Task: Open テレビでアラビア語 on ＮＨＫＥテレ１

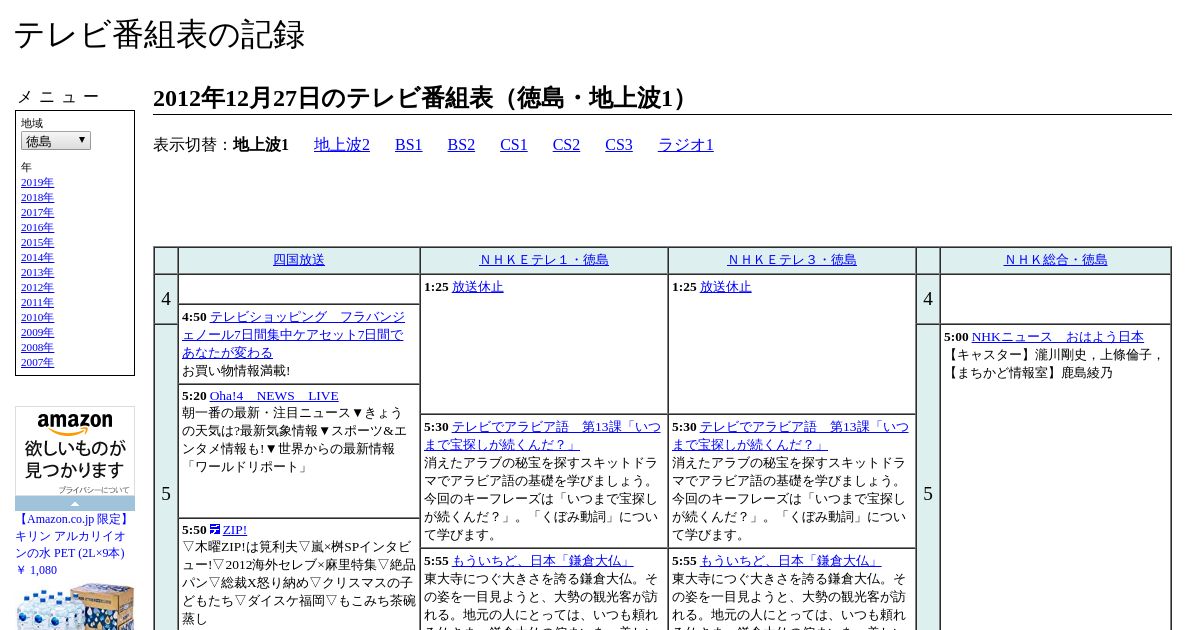Action: click(x=543, y=436)
